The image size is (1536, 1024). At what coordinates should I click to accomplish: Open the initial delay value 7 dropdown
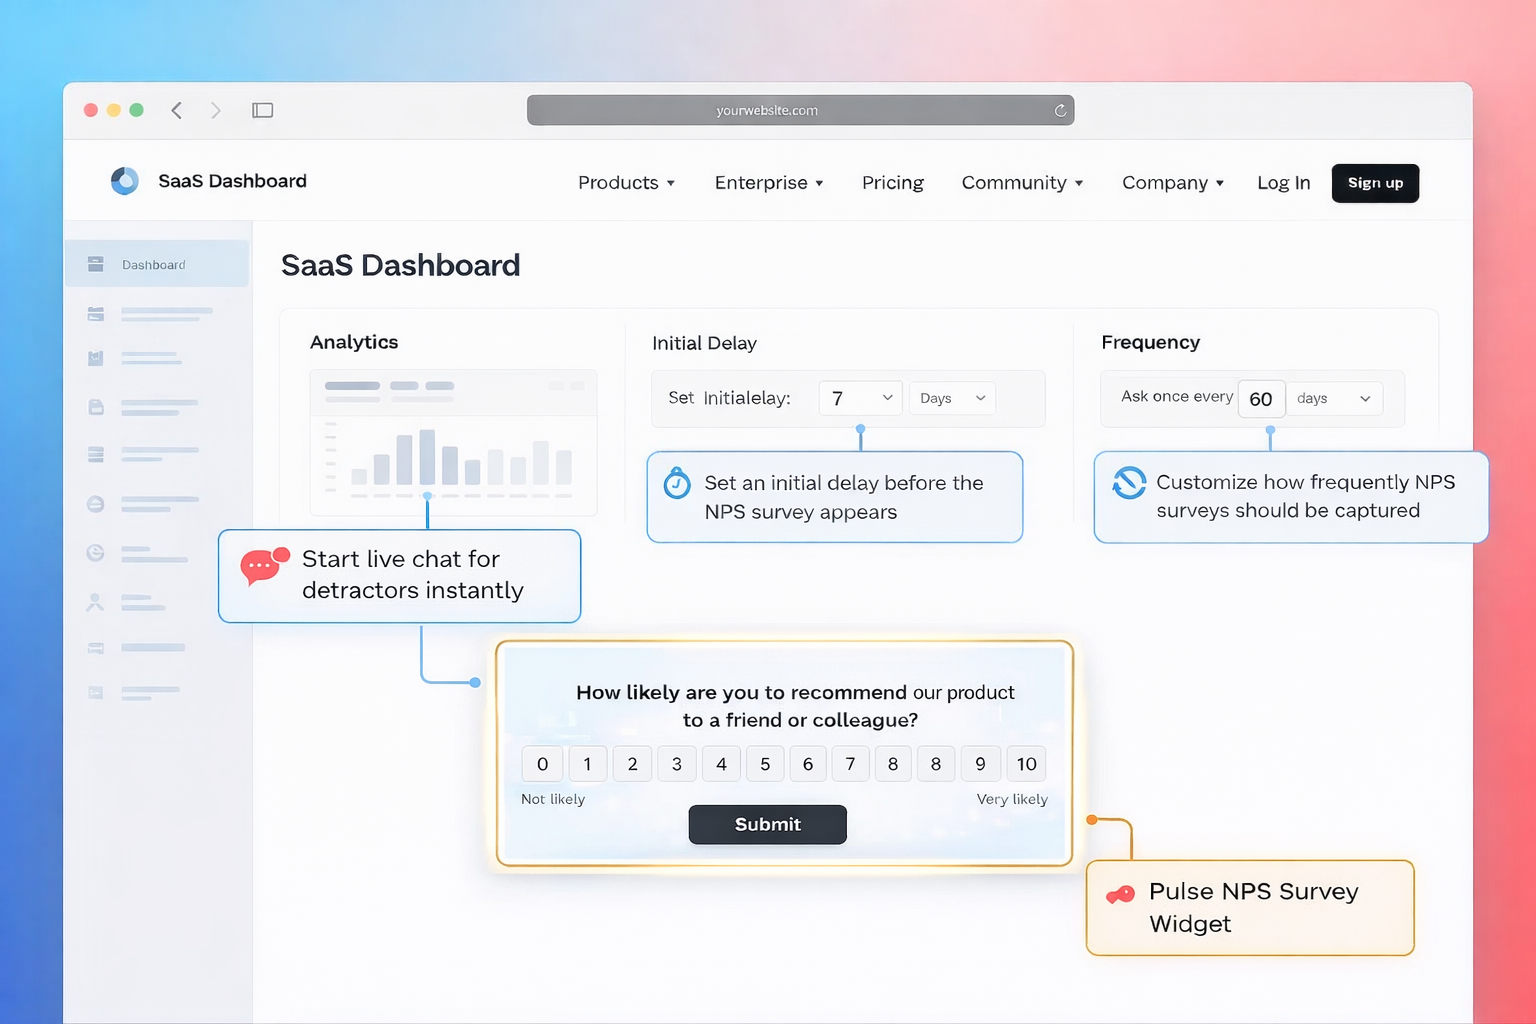pos(860,398)
